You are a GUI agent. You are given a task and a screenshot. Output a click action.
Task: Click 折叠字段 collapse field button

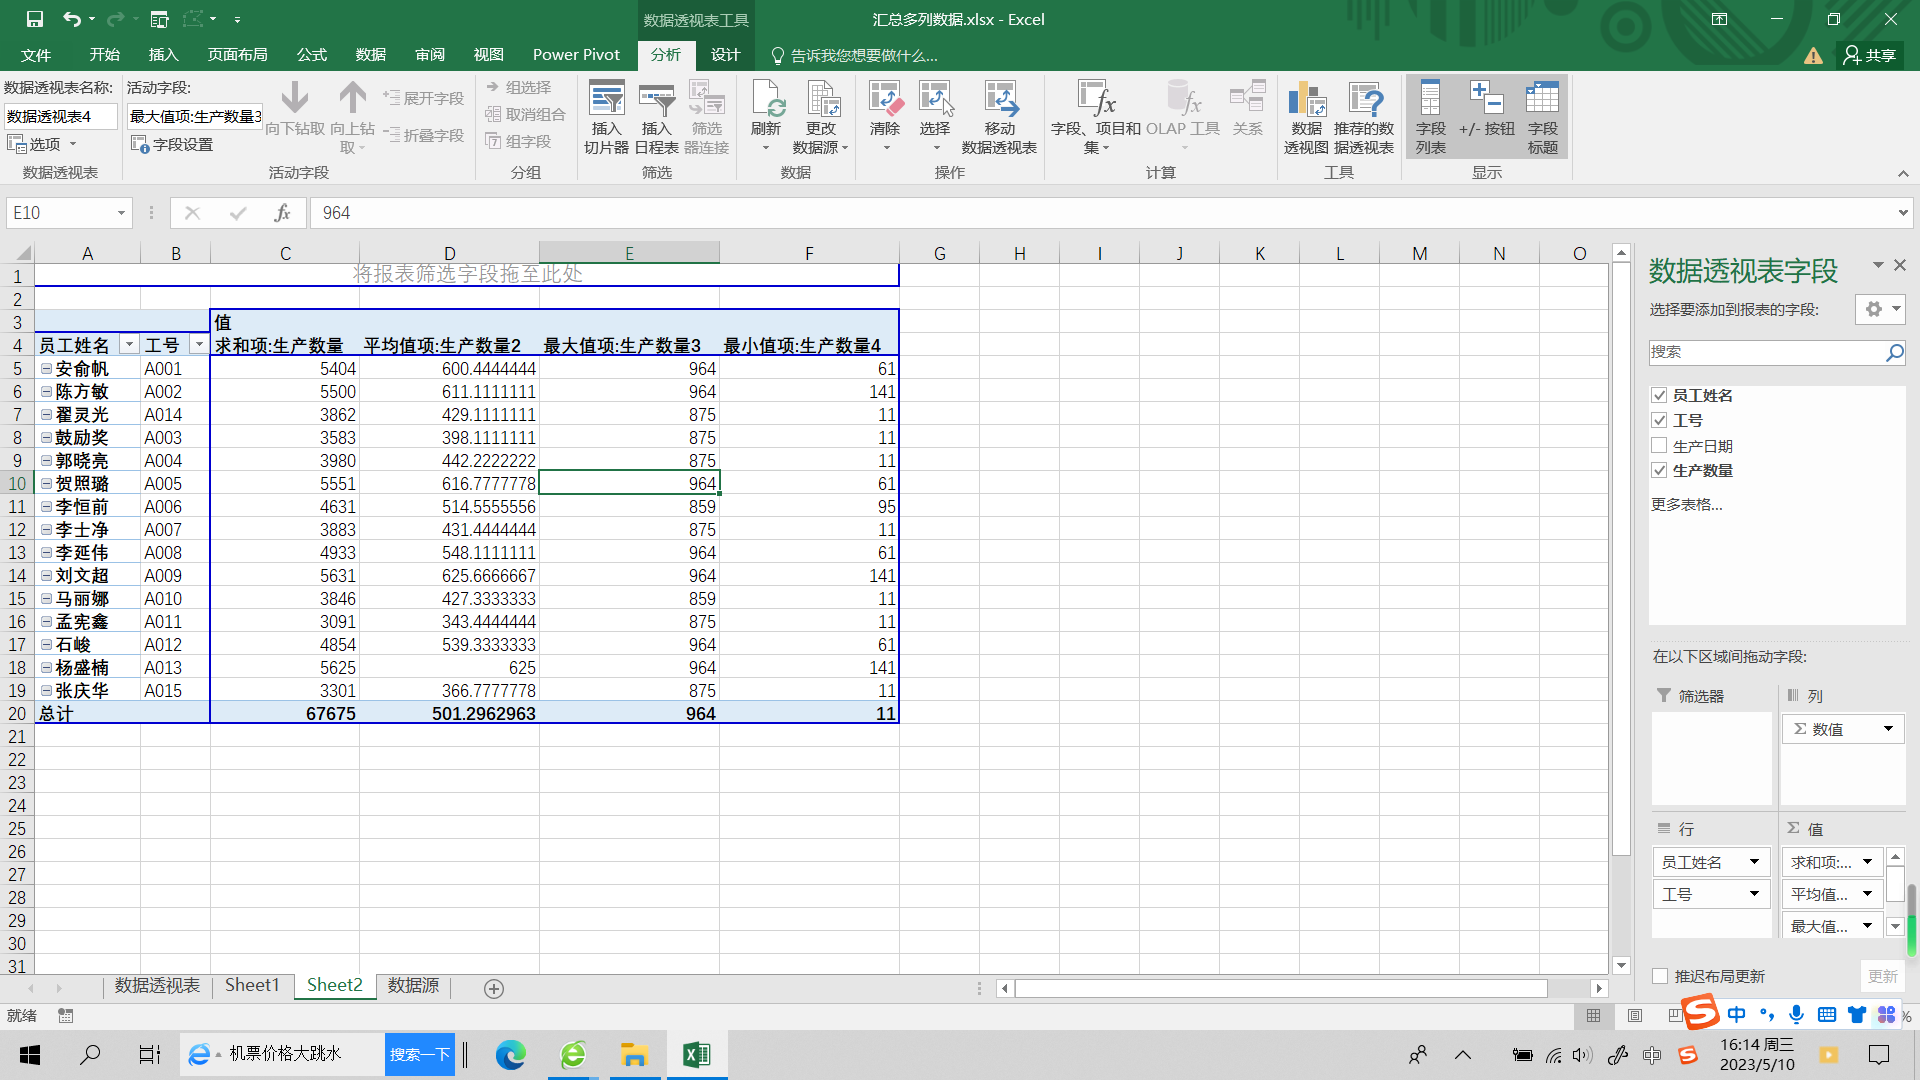point(424,135)
